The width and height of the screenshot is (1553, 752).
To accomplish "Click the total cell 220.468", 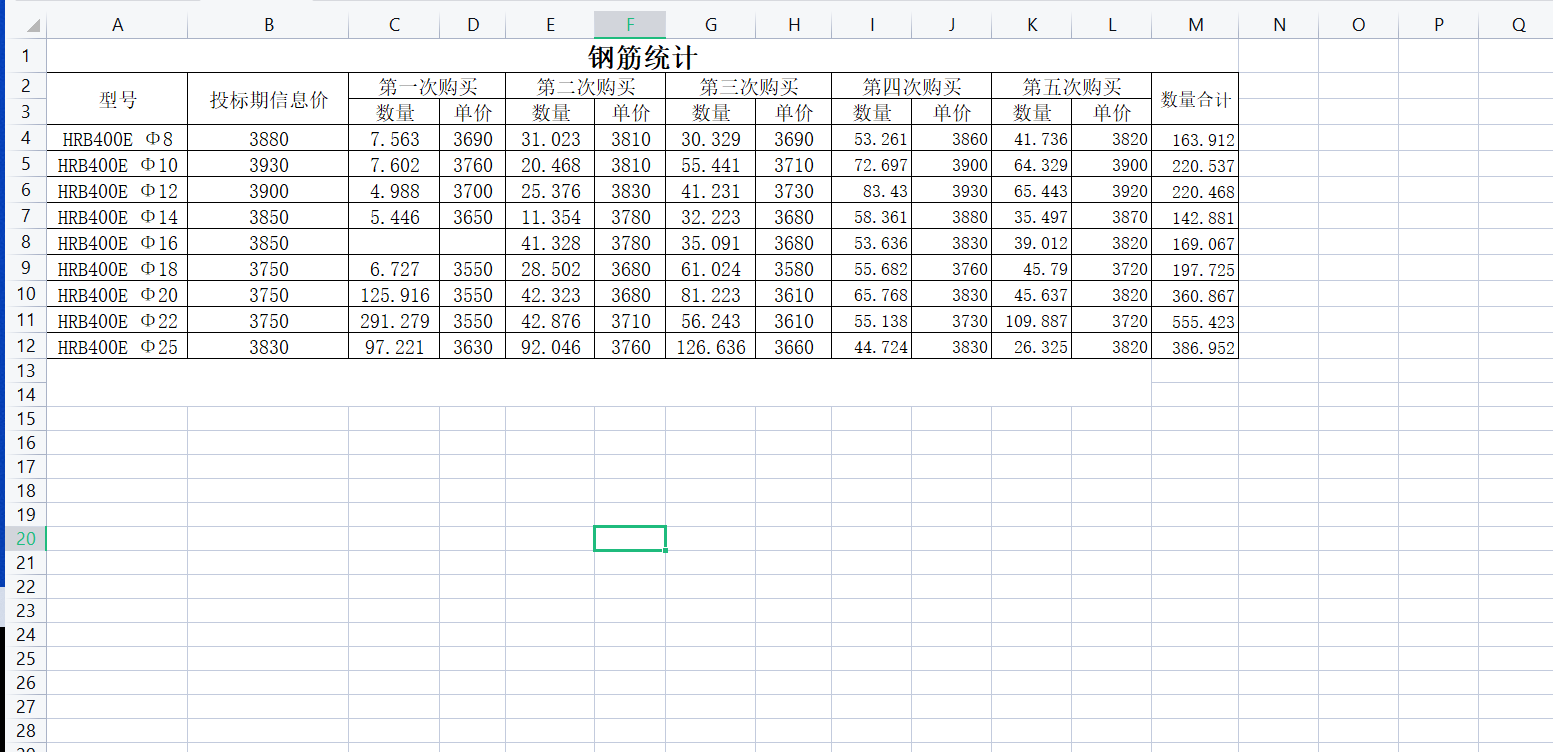I will 1195,190.
